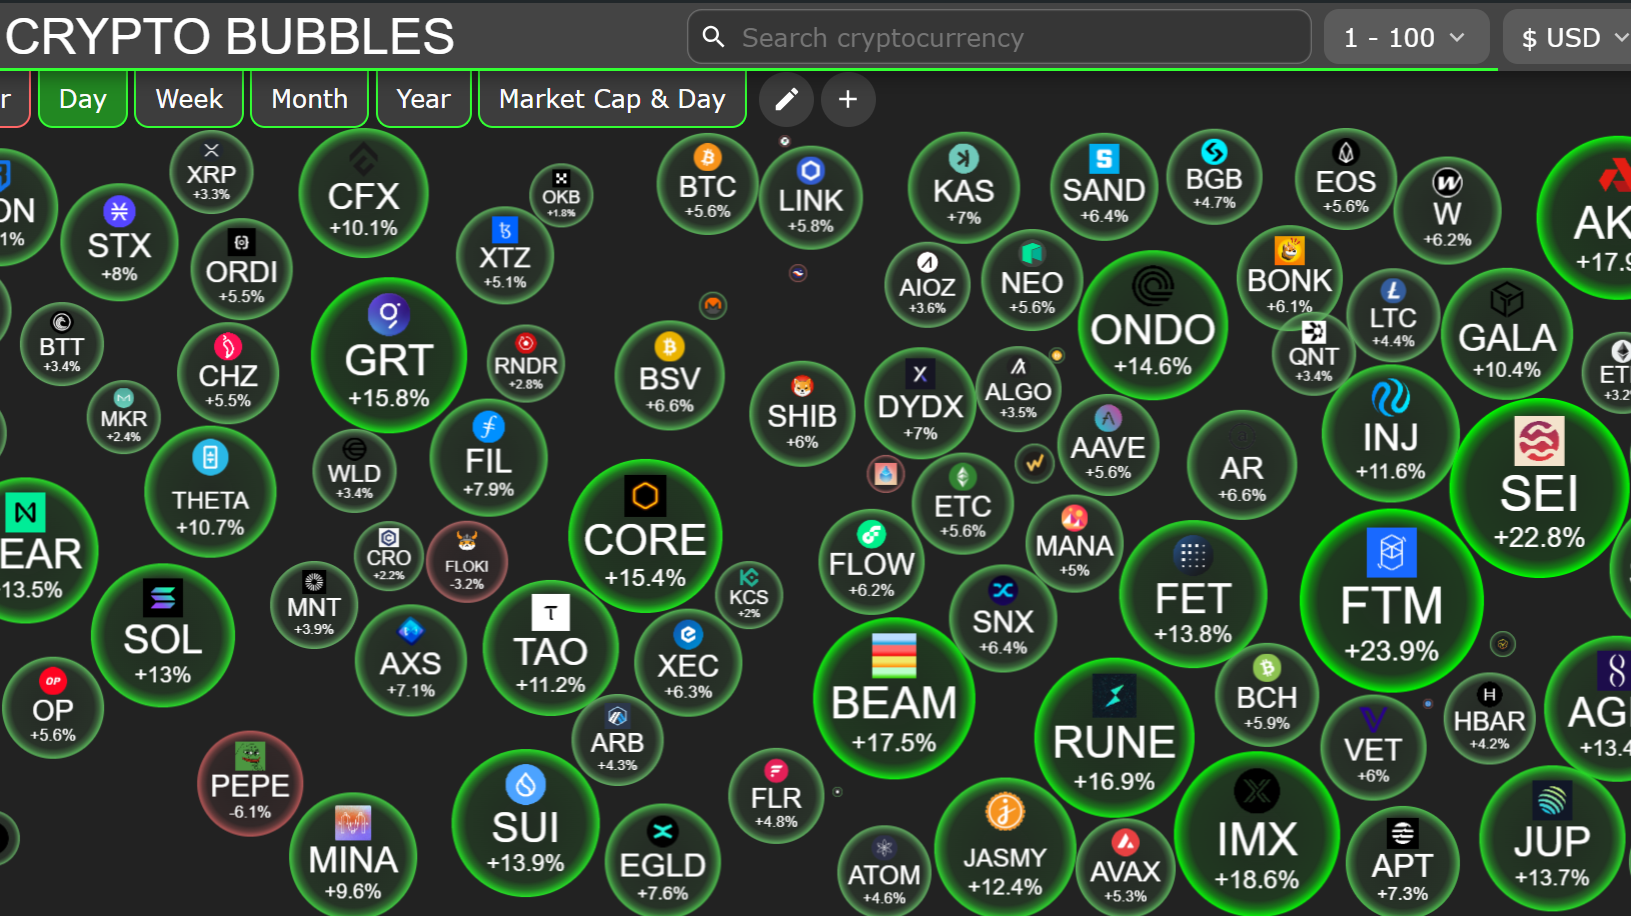Click the plus icon to add a view
Viewport: 1631px width, 916px height.
click(x=847, y=99)
